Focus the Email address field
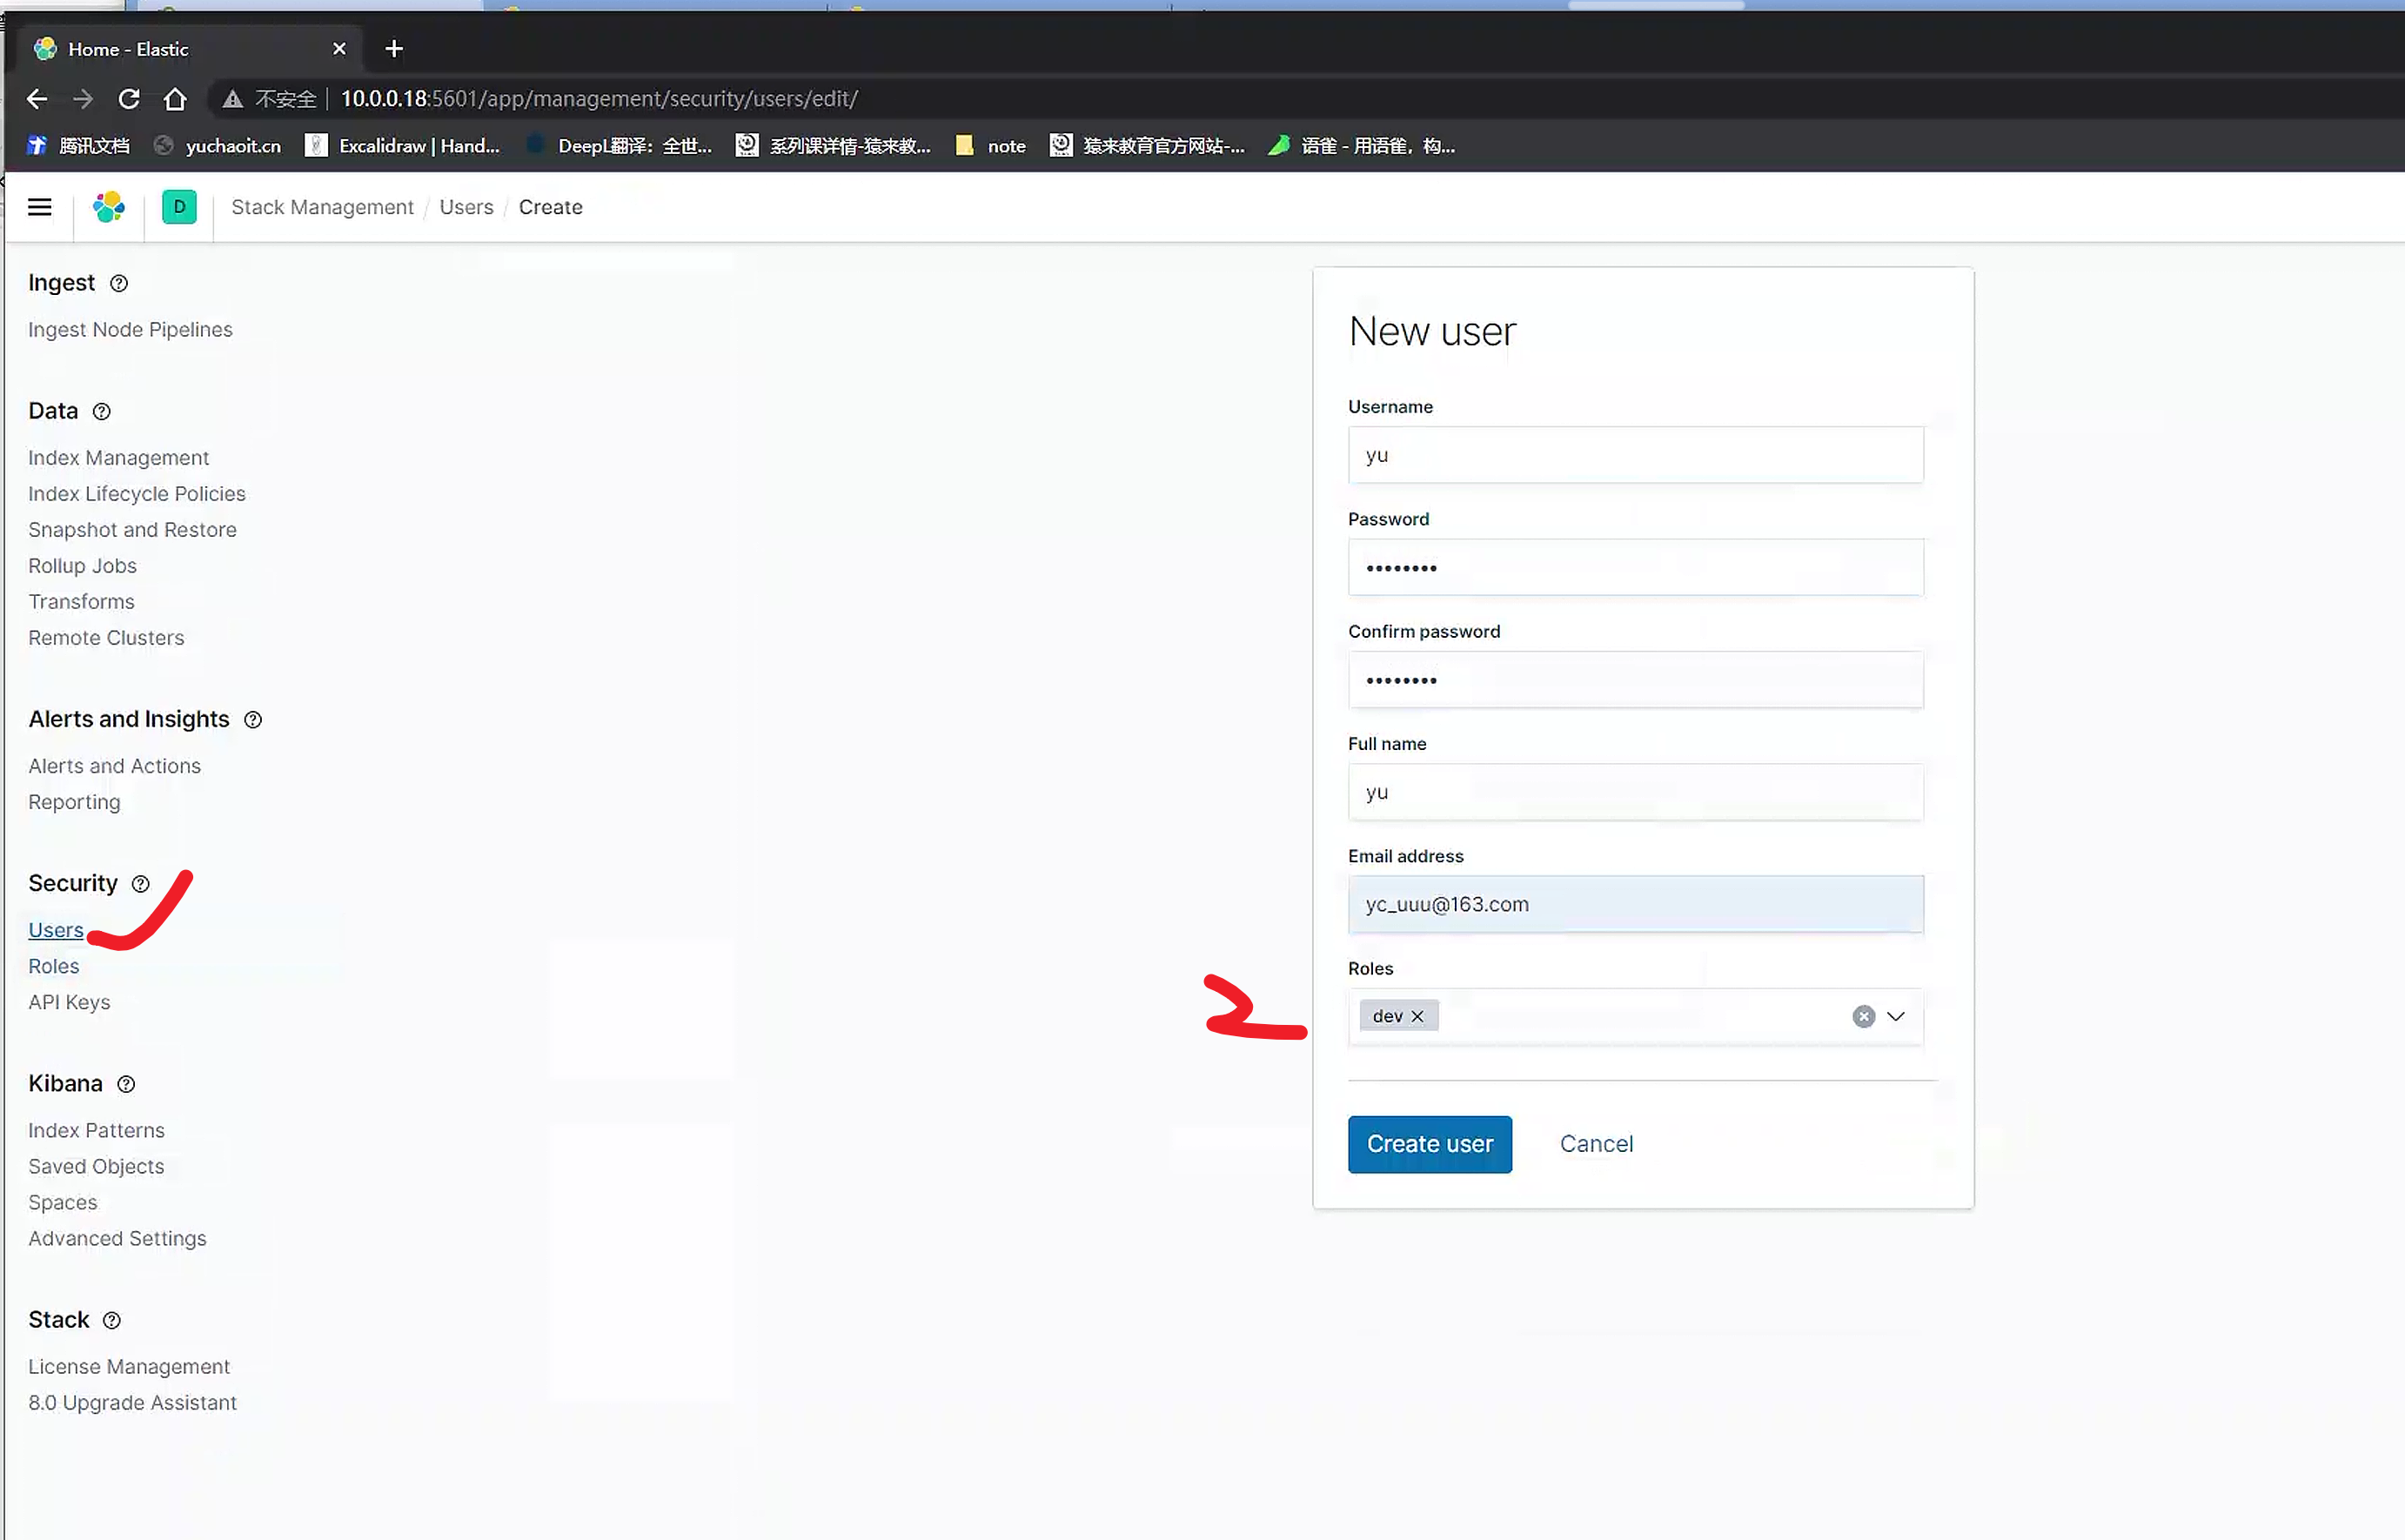The width and height of the screenshot is (2405, 1540). tap(1635, 904)
